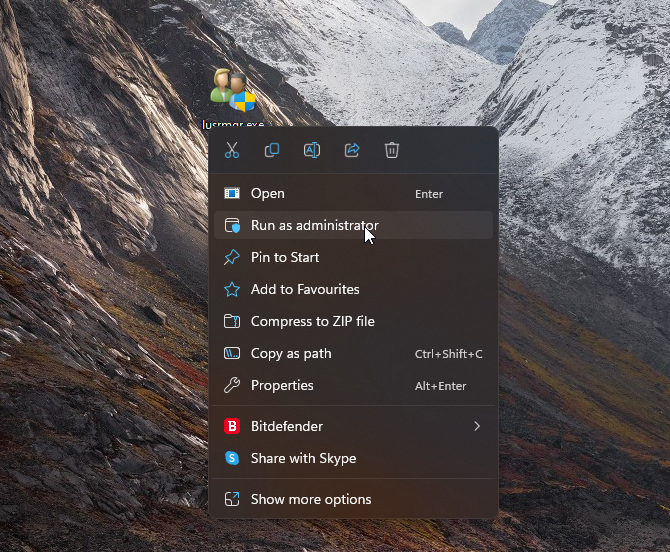Click the Cut scissors icon

(x=232, y=150)
